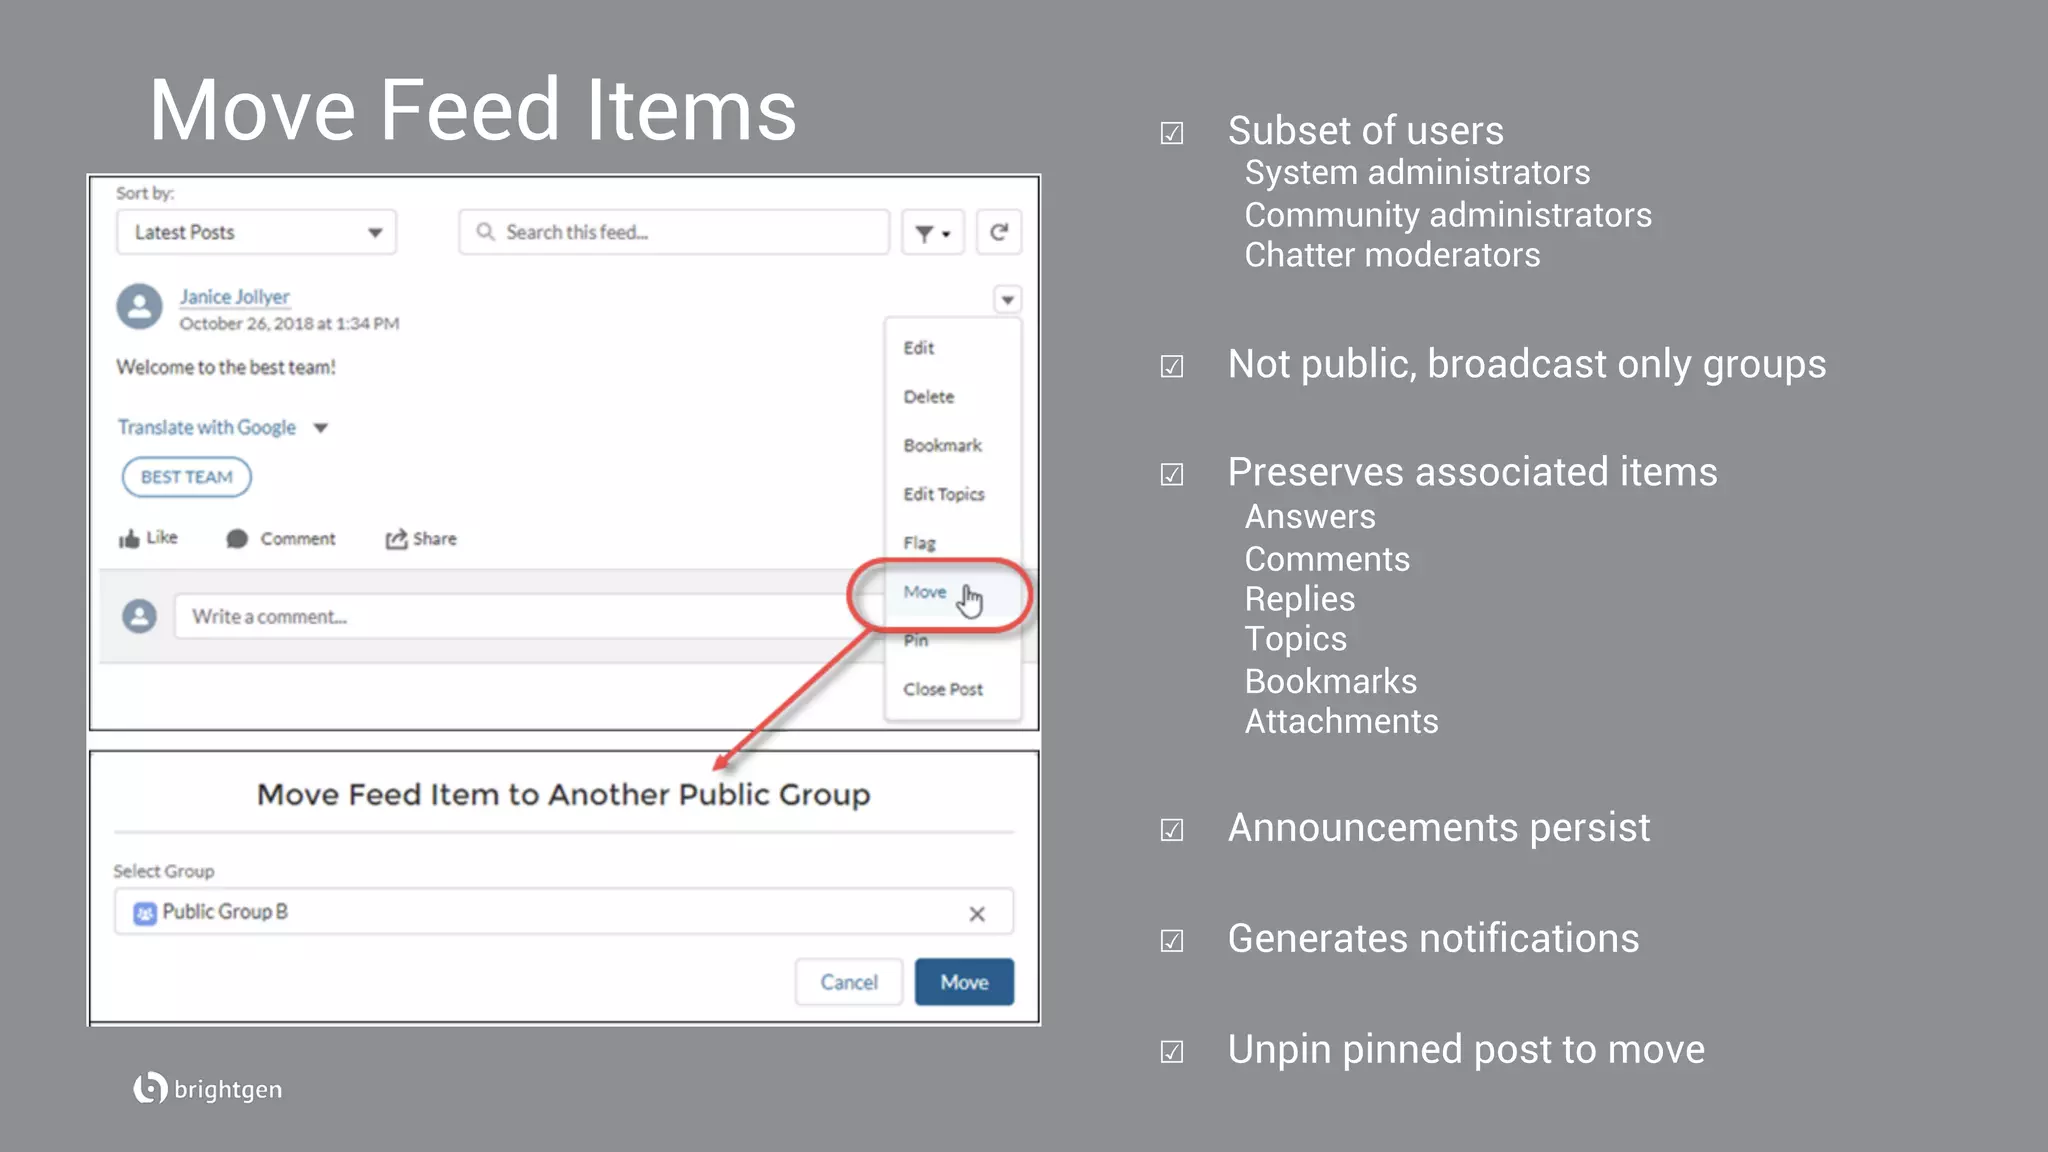Click the dialog heading Move Feed Item to Another Public Group
2048x1152 pixels.
click(564, 794)
